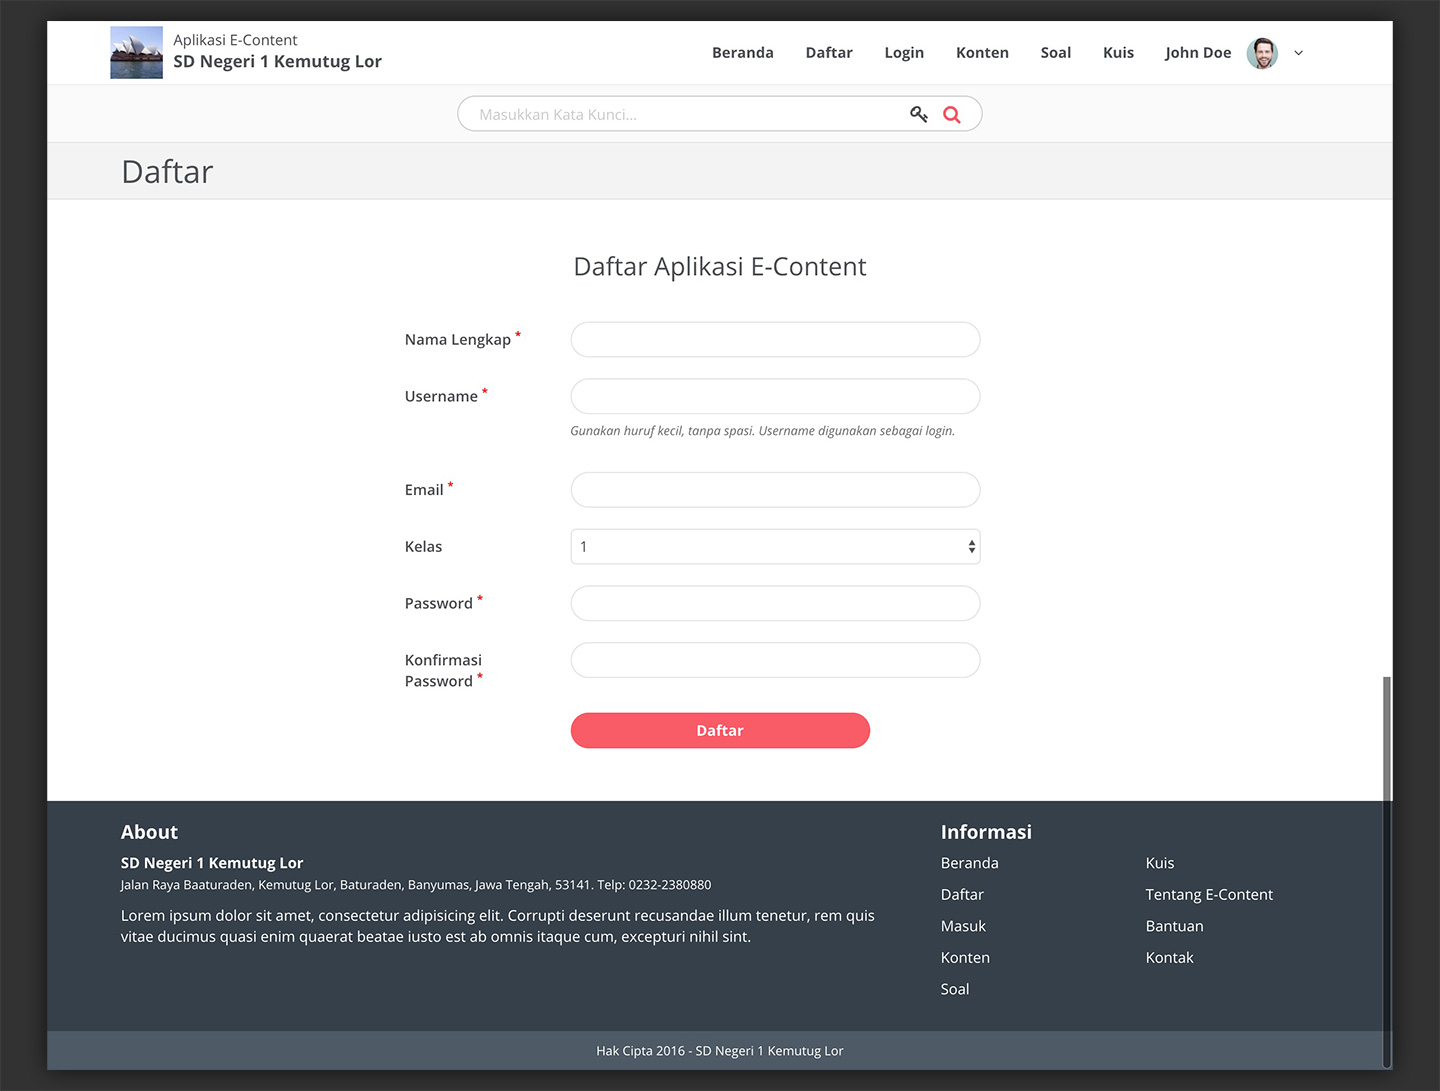The height and width of the screenshot is (1091, 1440).
Task: Click John Doe's avatar picture
Action: tap(1262, 53)
